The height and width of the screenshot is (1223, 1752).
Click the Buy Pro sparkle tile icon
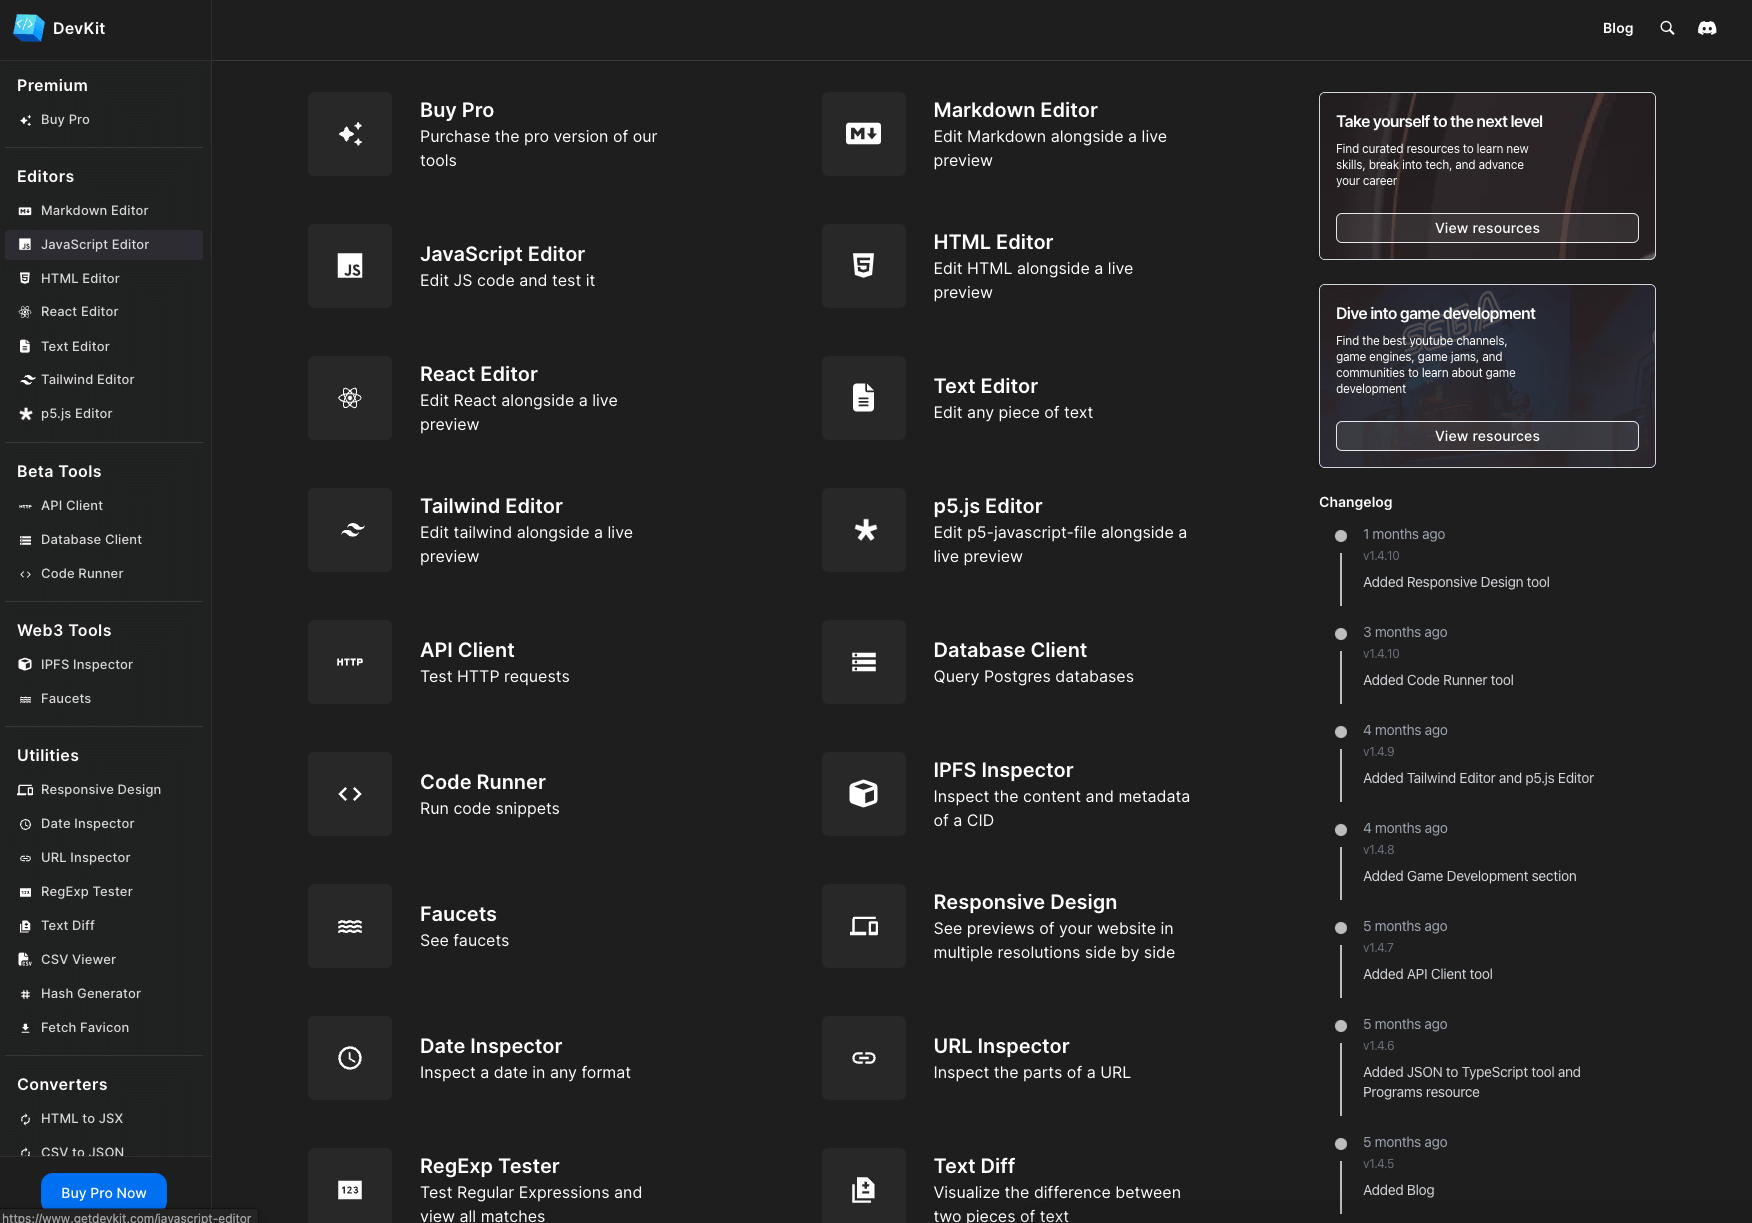pos(350,134)
